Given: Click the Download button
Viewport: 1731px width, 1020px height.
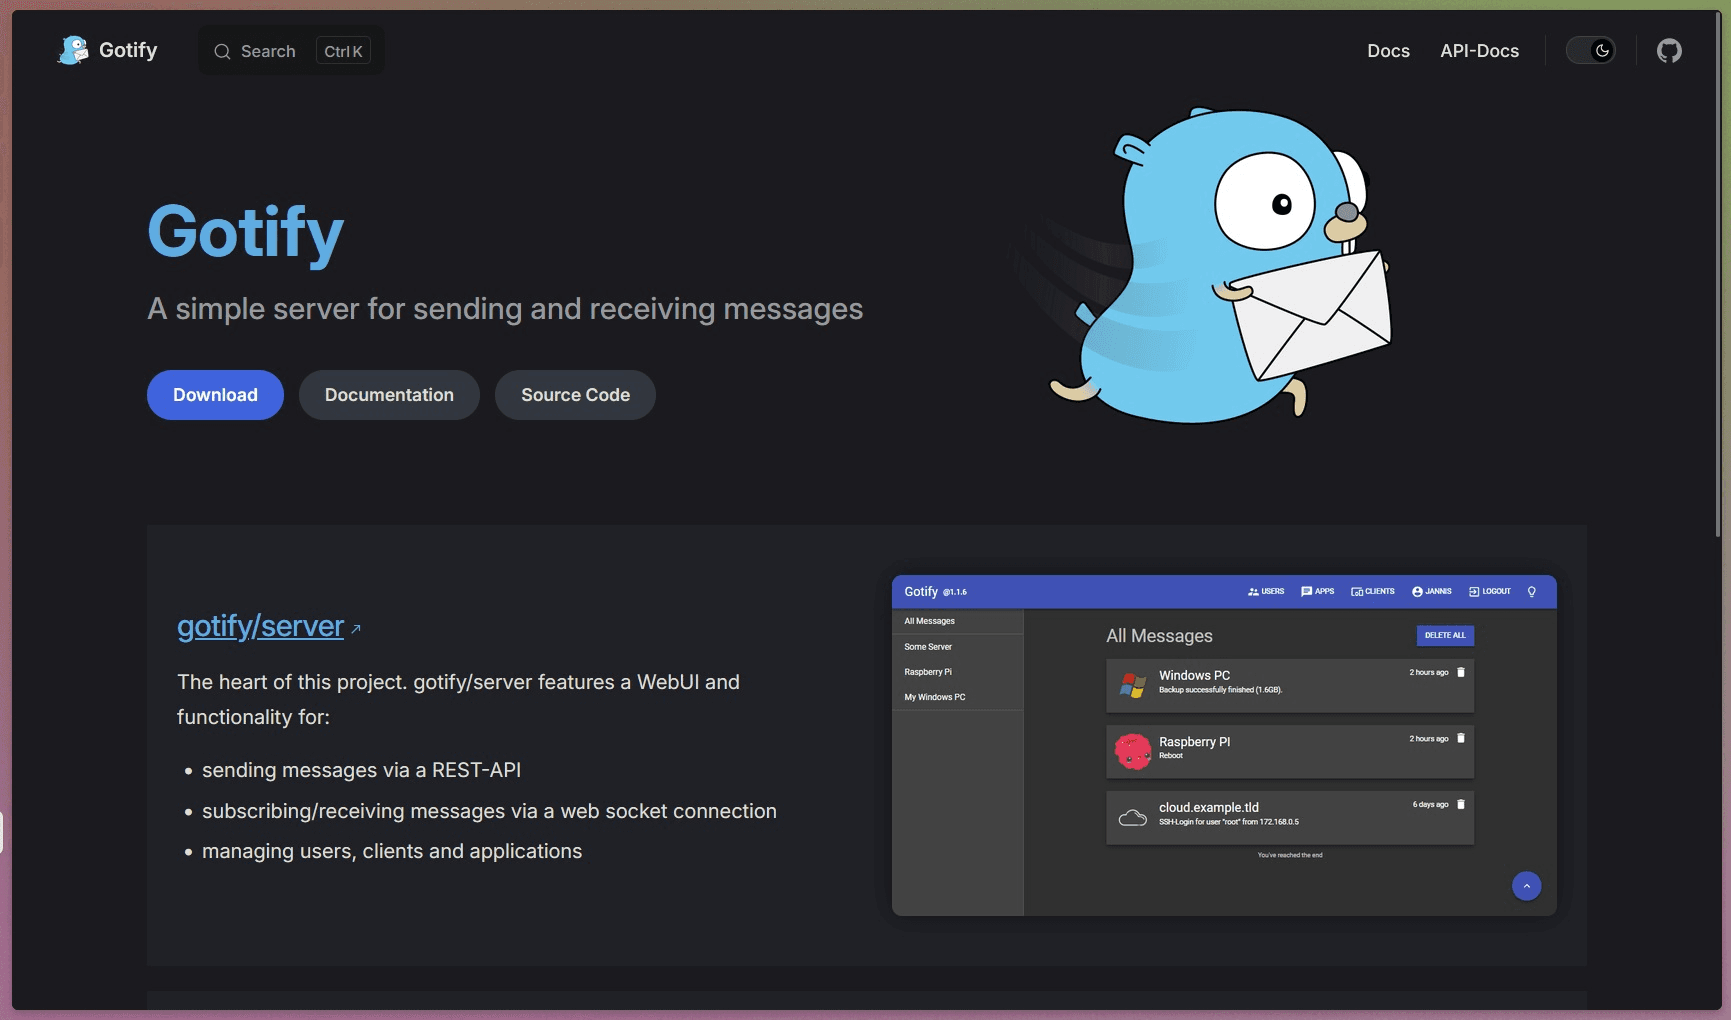Looking at the screenshot, I should click(x=215, y=395).
